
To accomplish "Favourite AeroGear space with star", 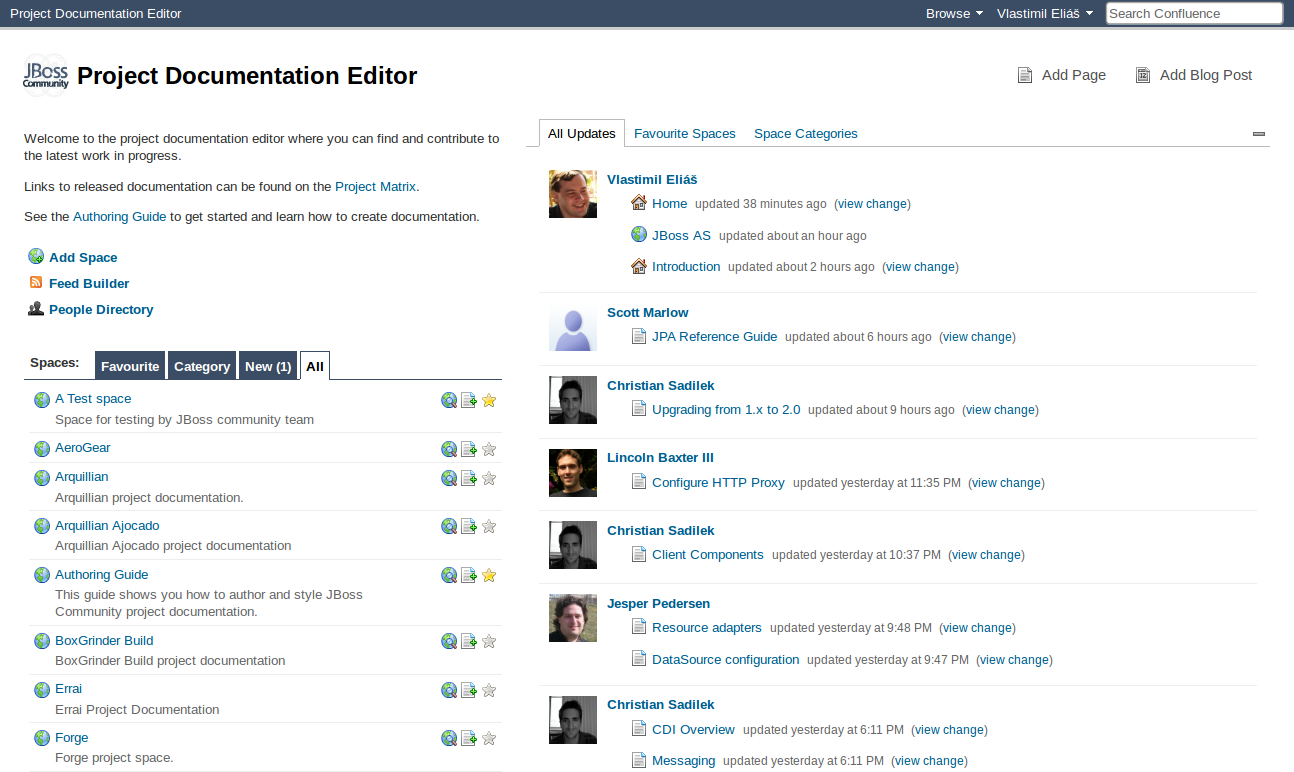I will pyautogui.click(x=489, y=449).
